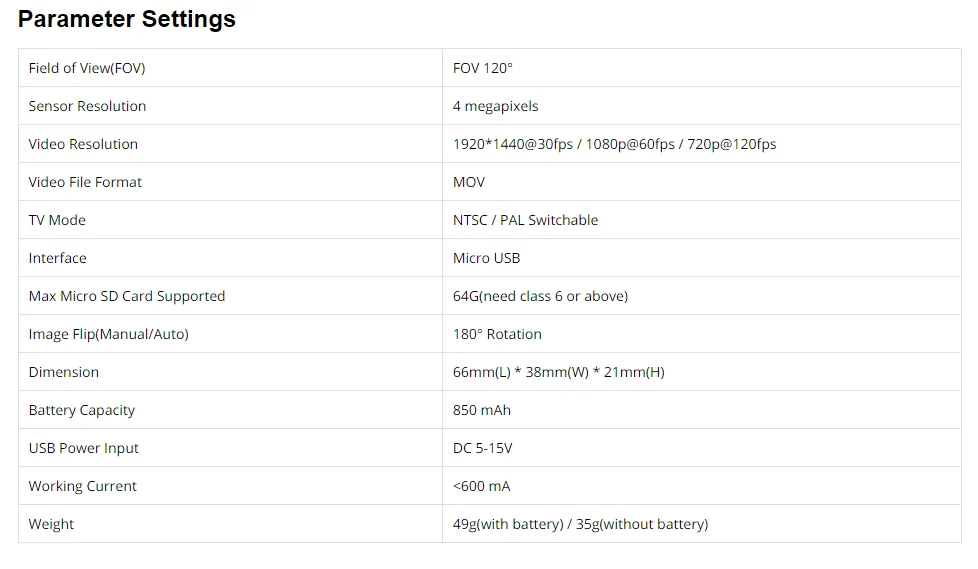Click the 64G(need class 6 or above) value
978x569 pixels.
540,296
